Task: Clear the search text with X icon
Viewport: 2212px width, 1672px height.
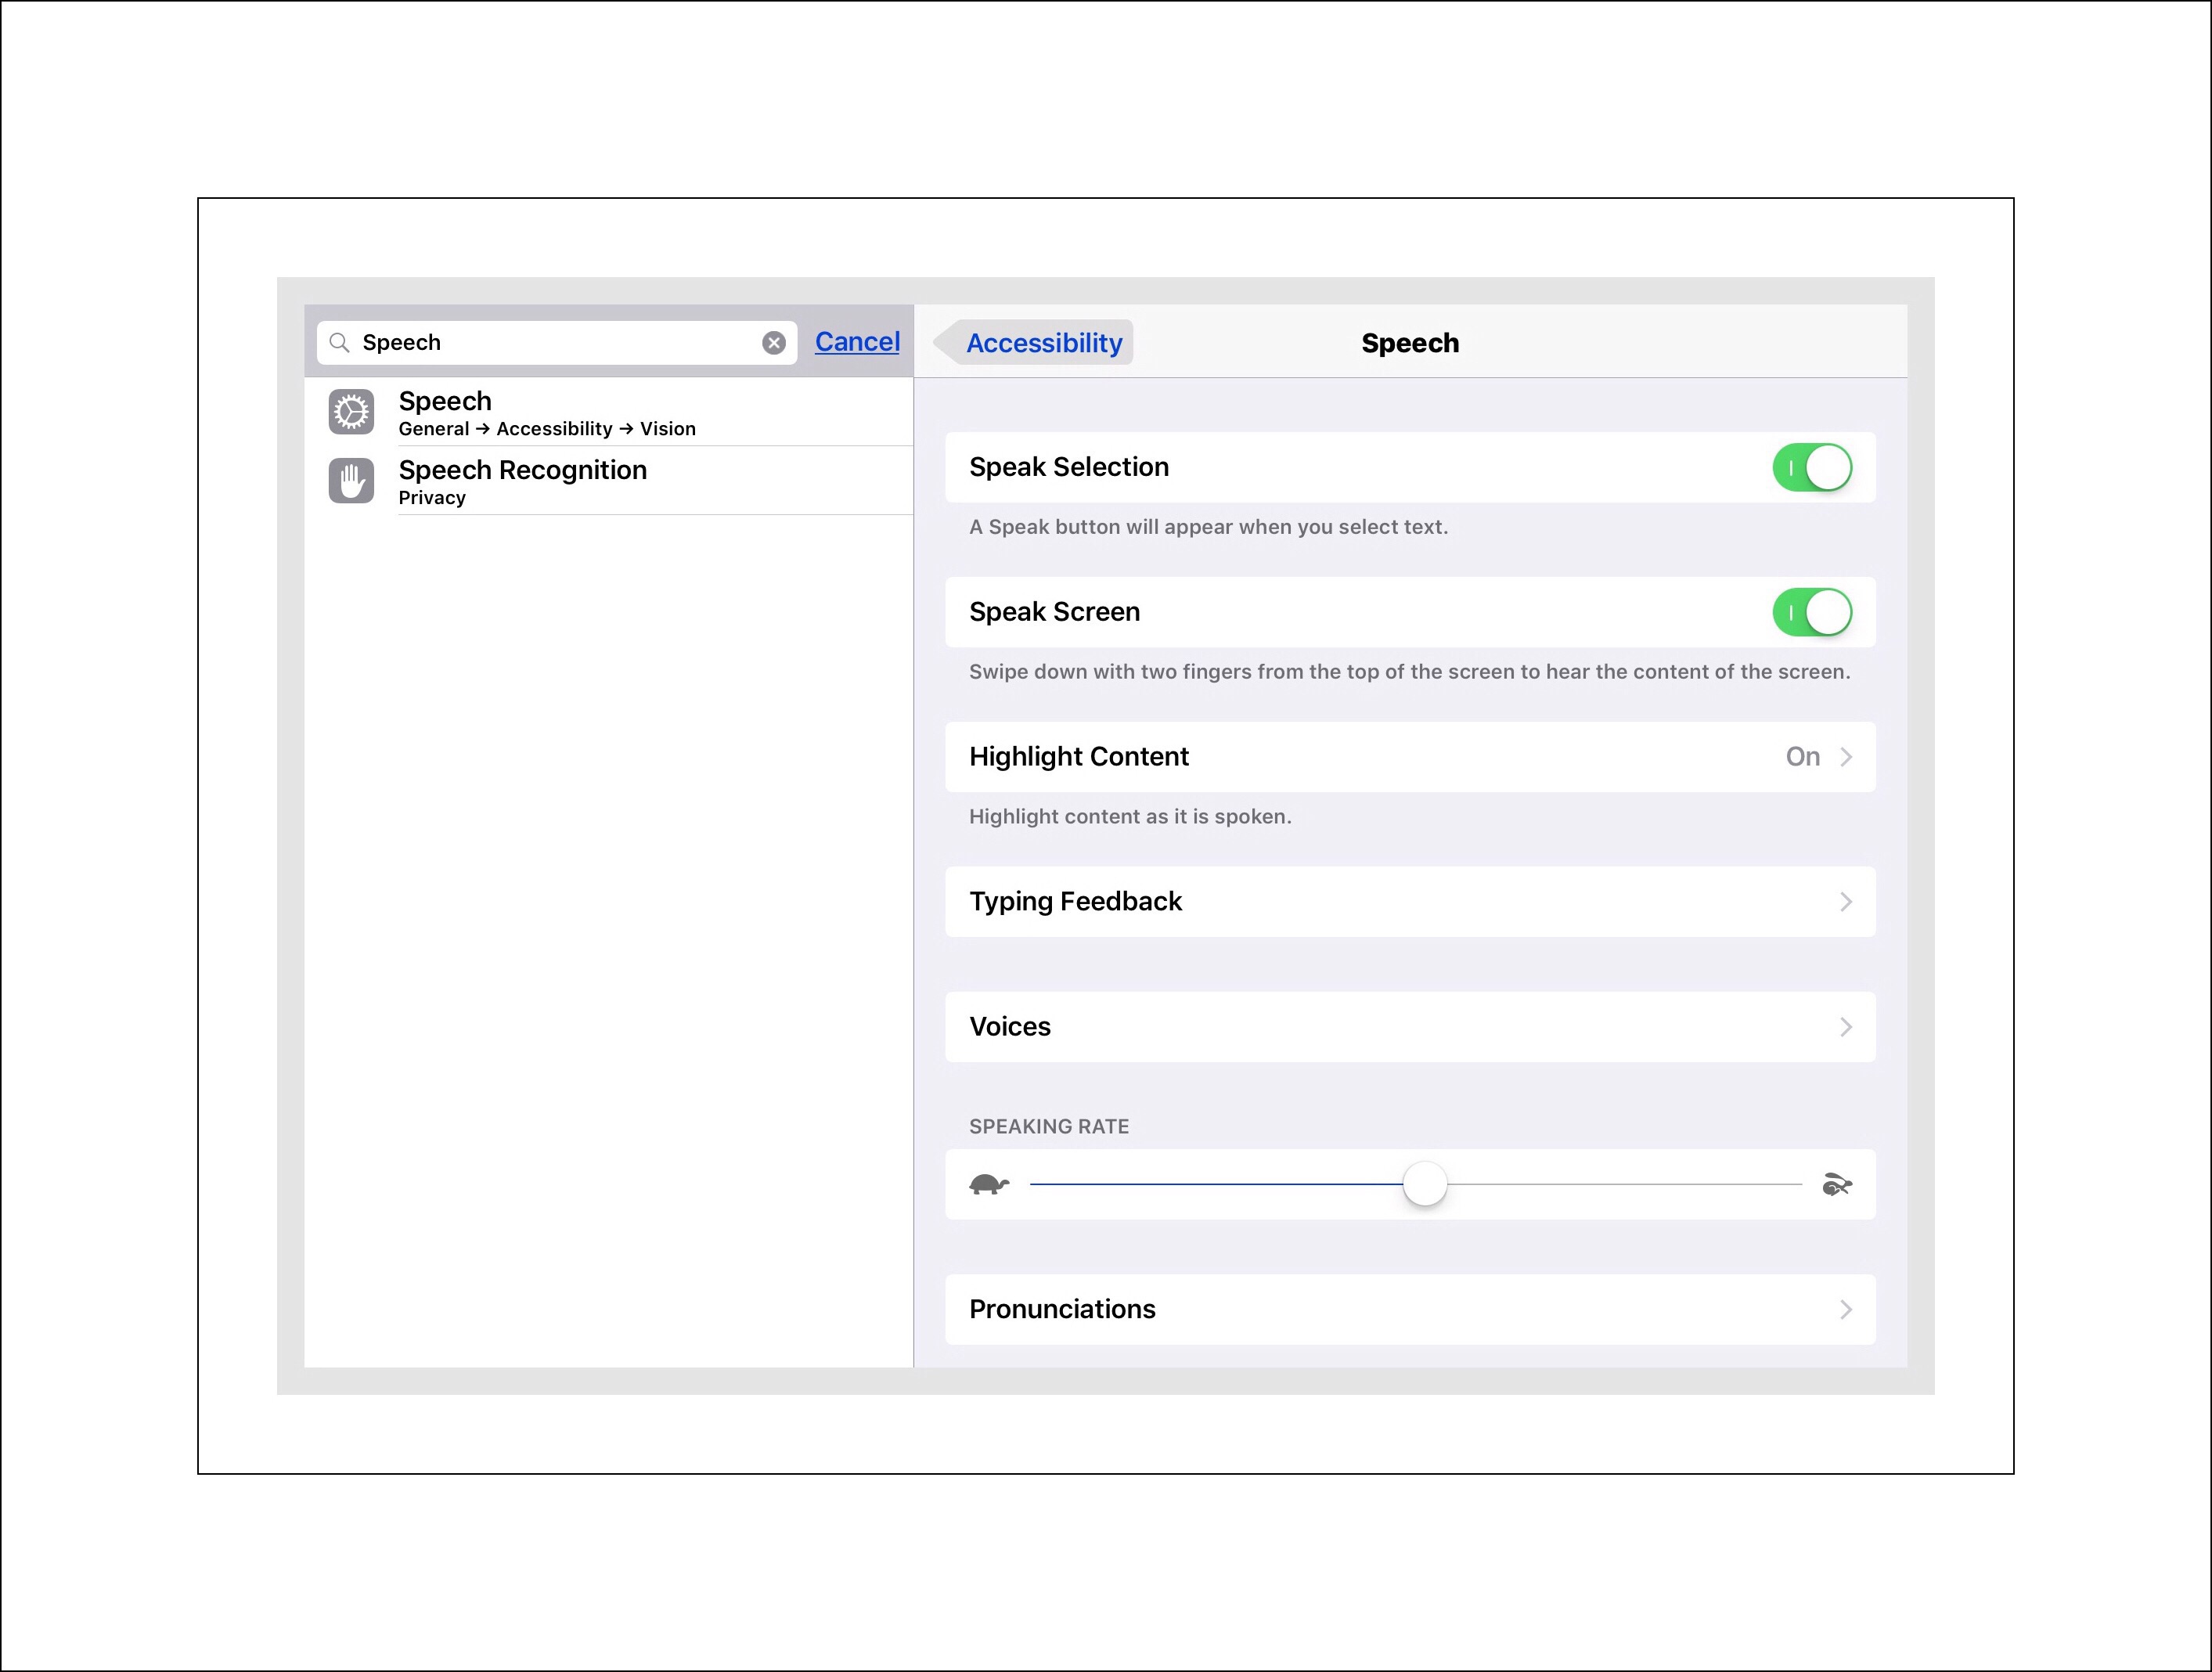Action: [x=773, y=343]
